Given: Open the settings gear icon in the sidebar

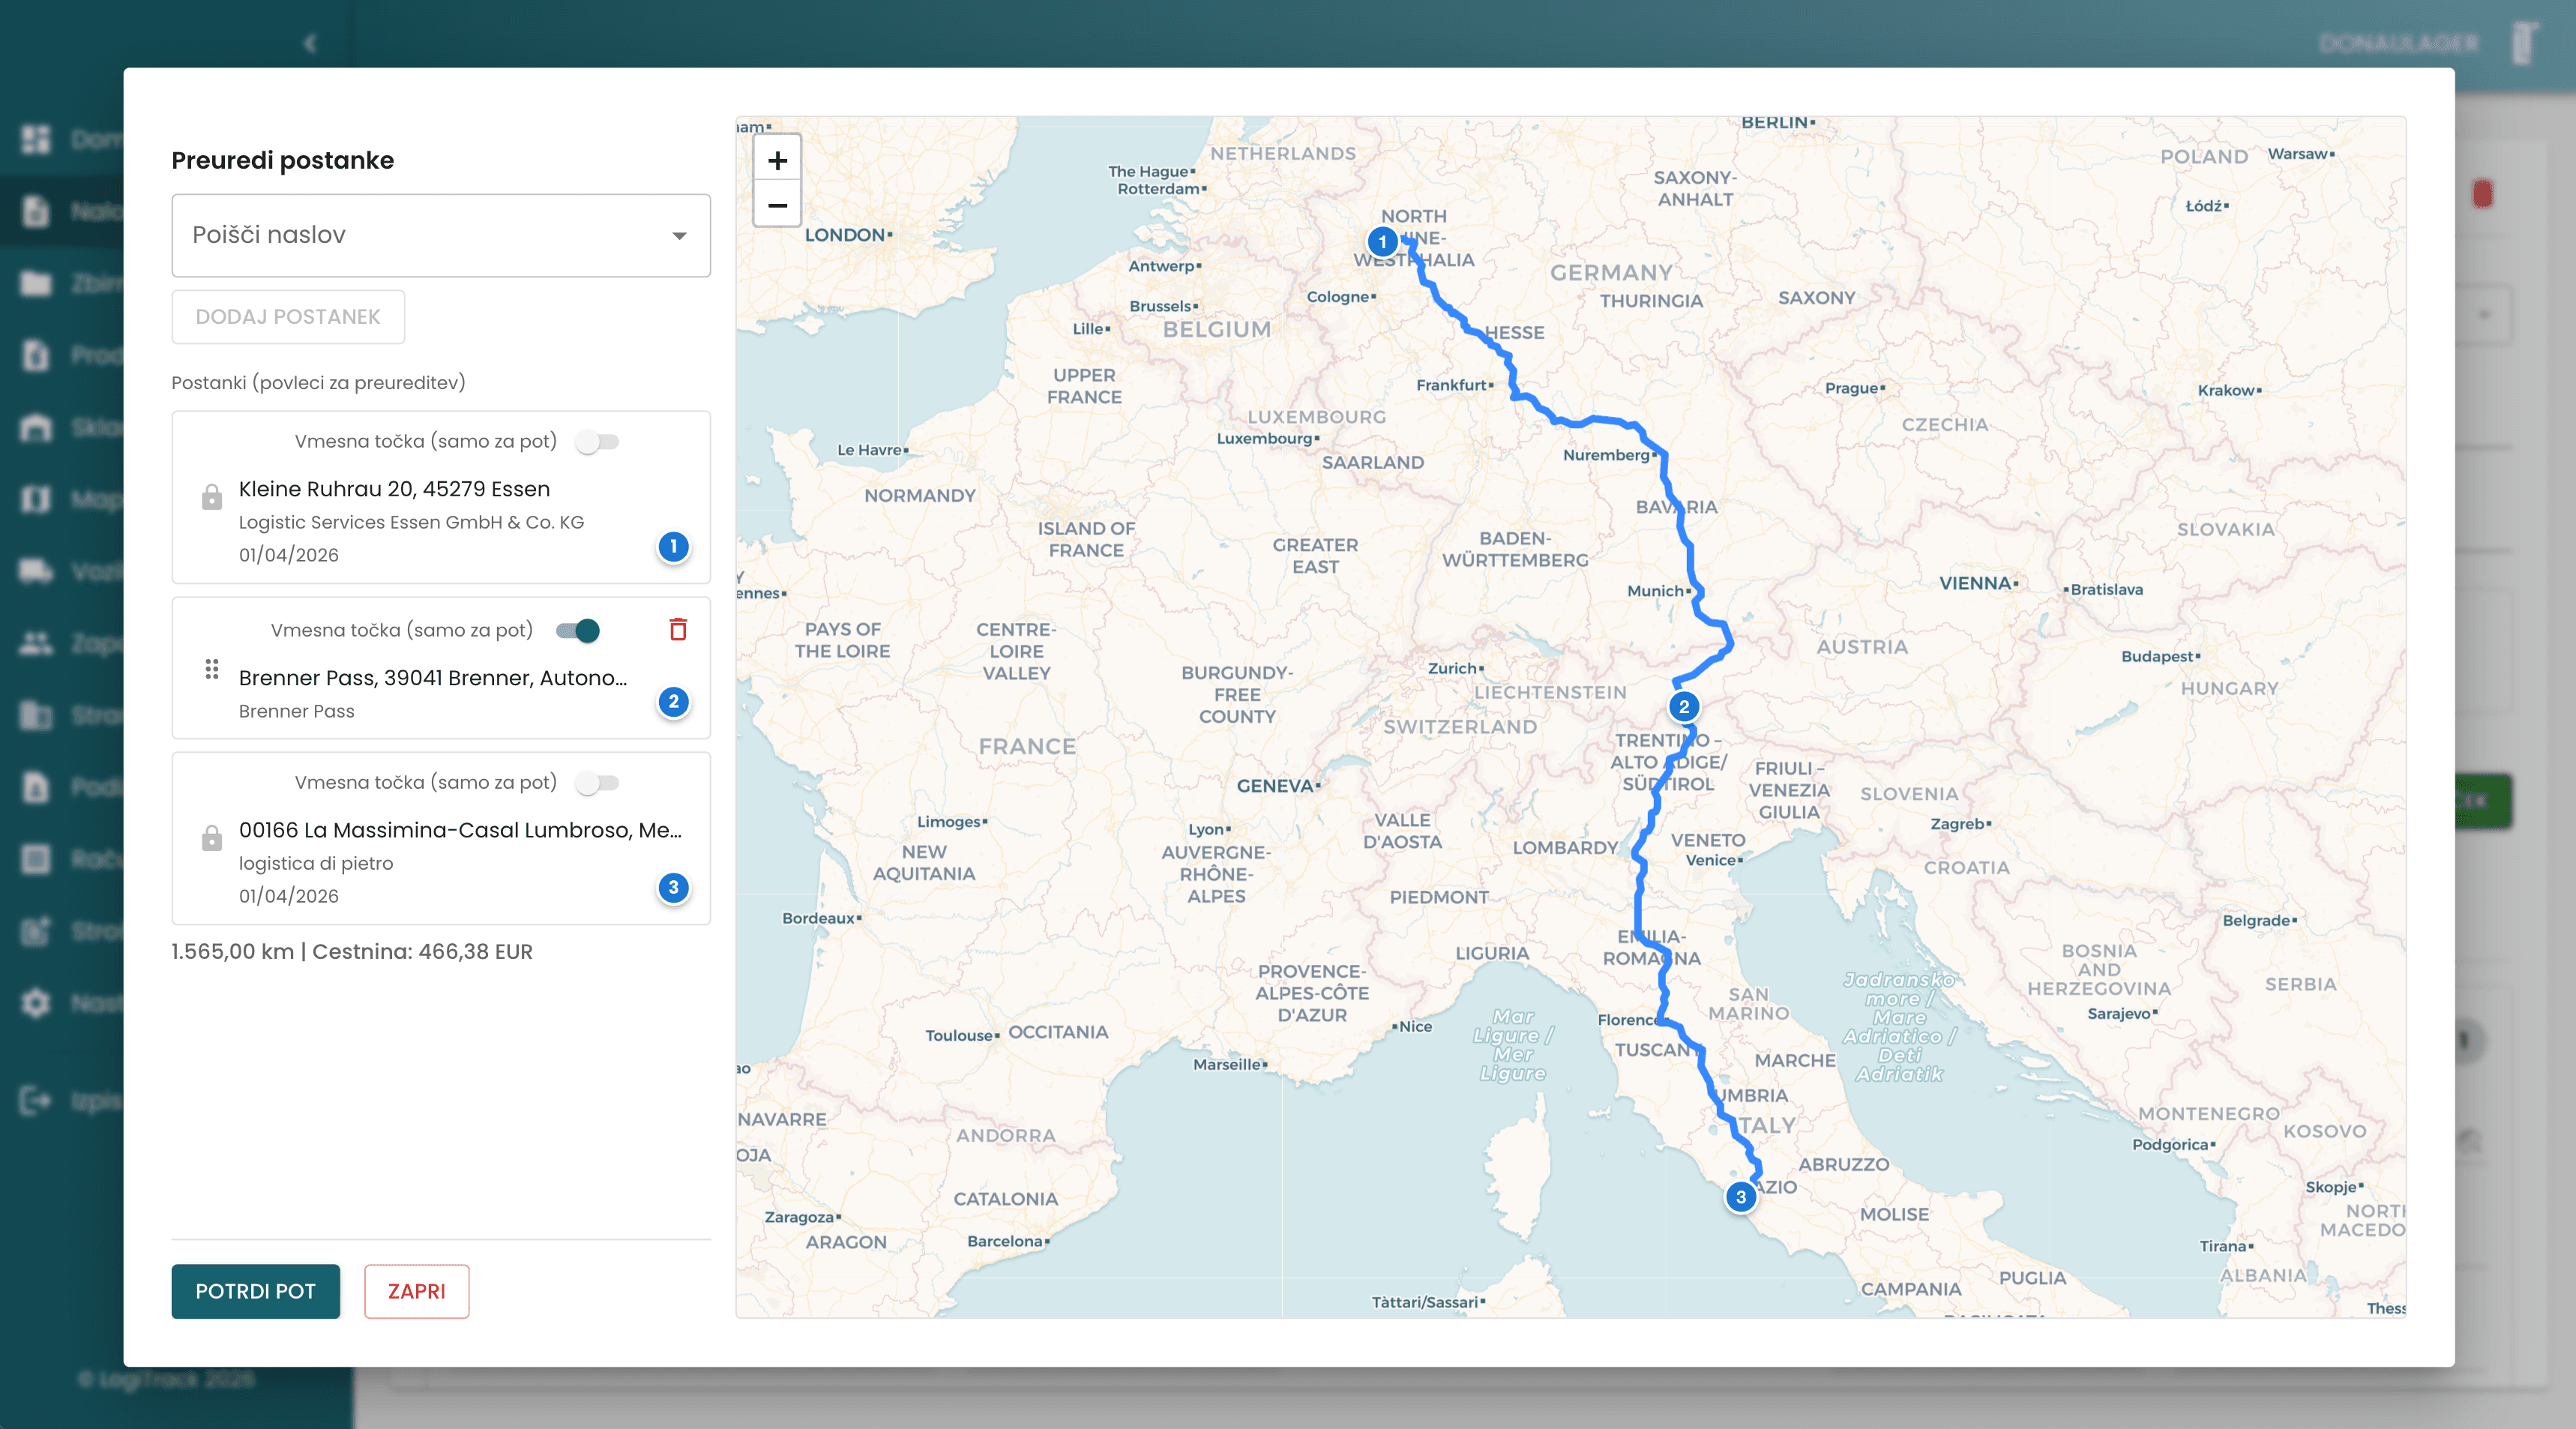Looking at the screenshot, I should coord(35,1003).
